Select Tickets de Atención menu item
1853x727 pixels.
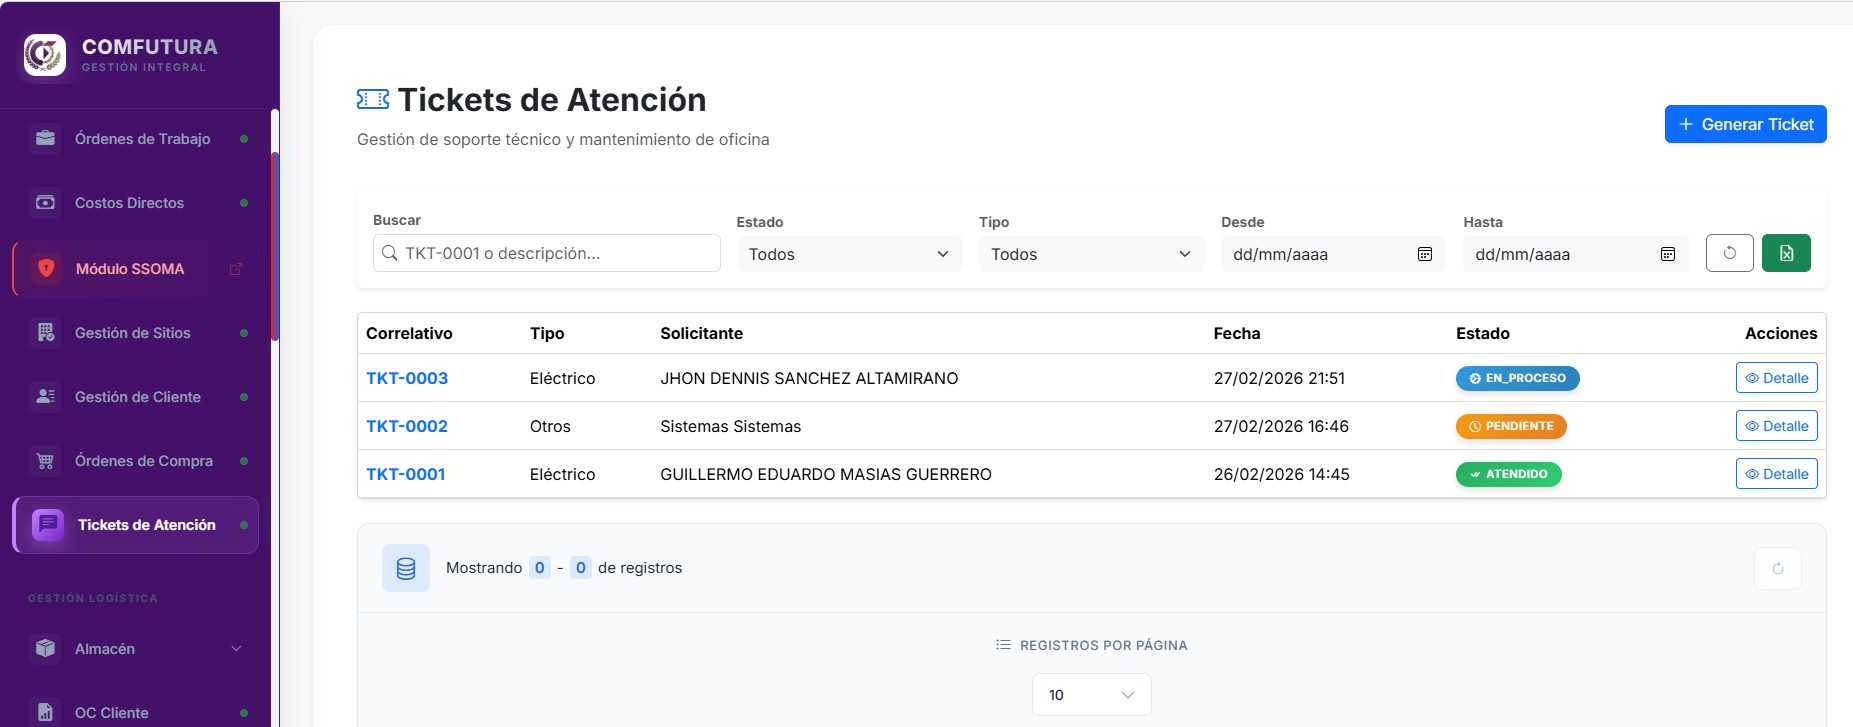tap(136, 525)
